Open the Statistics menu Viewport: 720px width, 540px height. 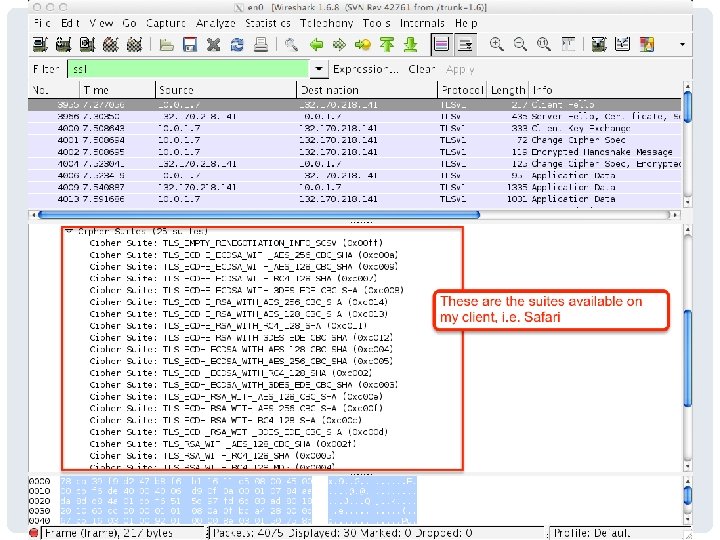pos(267,23)
